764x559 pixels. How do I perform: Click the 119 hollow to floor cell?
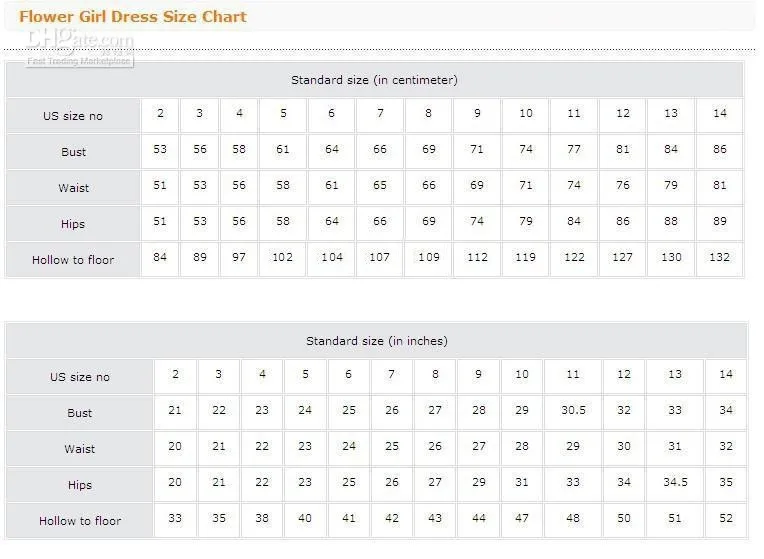(525, 258)
